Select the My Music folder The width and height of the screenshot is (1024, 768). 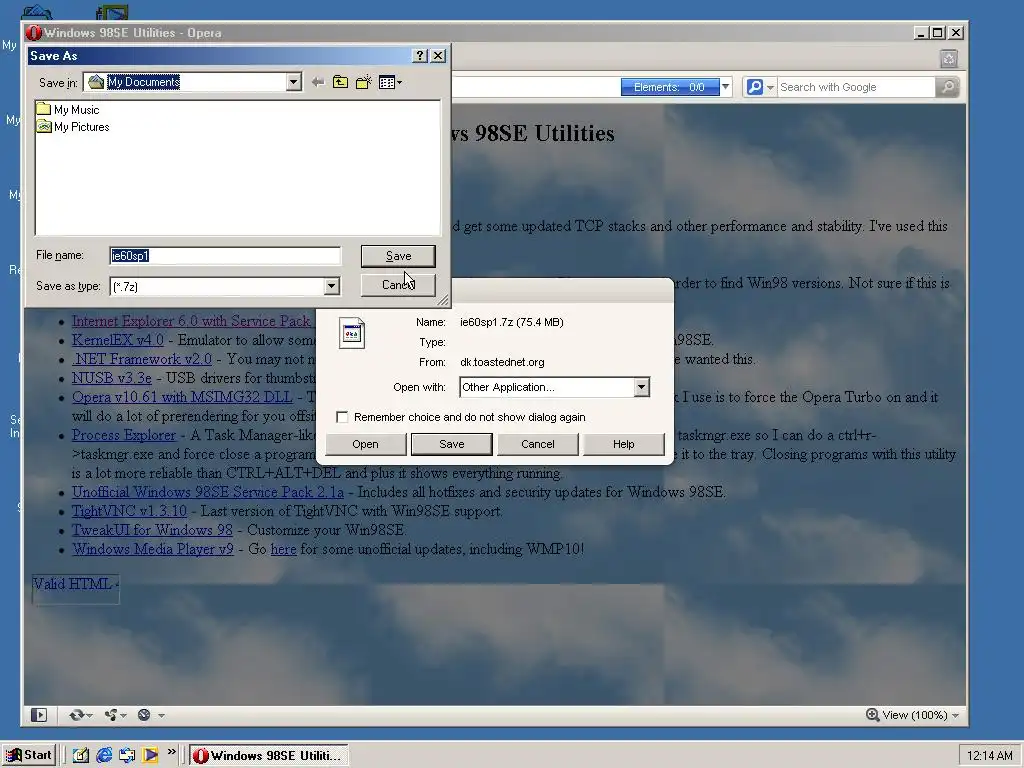tap(68, 110)
